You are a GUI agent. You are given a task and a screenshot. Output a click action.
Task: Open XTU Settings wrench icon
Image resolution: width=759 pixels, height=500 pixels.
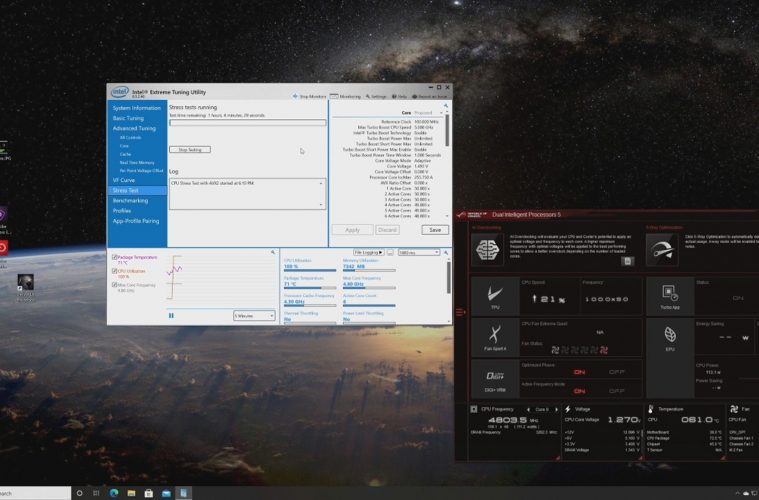click(376, 96)
